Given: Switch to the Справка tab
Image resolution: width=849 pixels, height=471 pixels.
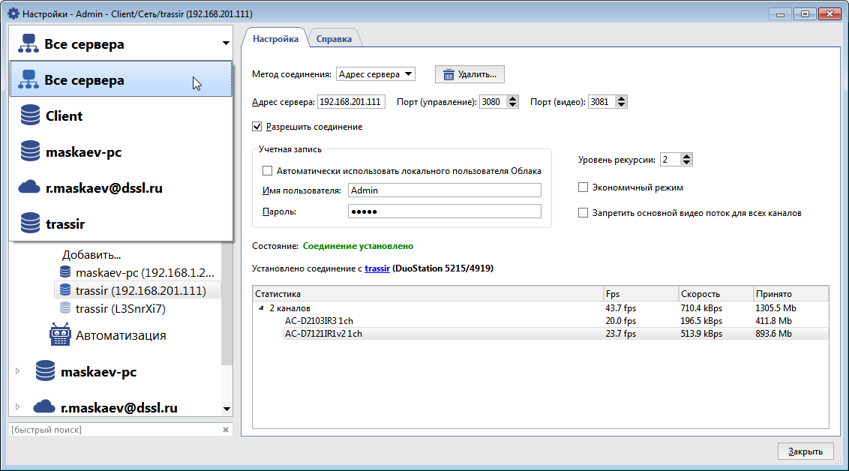Looking at the screenshot, I should point(333,39).
